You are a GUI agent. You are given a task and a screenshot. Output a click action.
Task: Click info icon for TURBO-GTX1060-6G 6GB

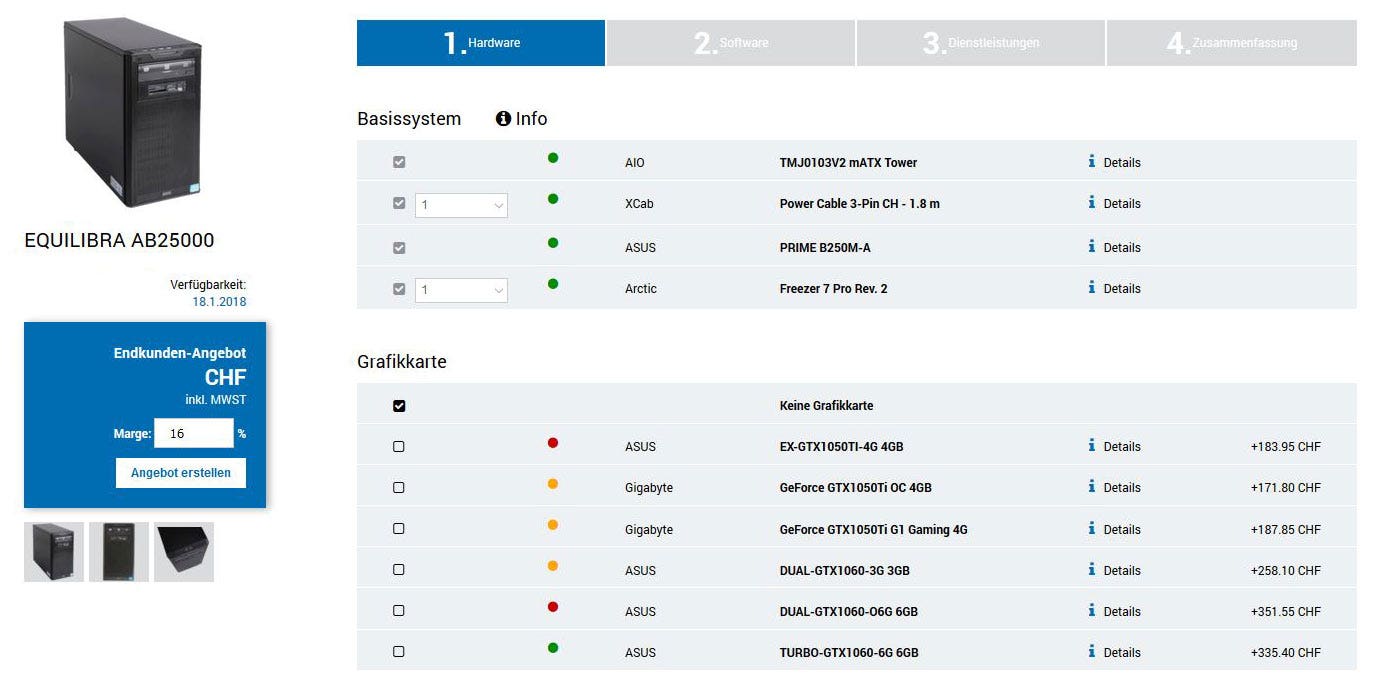pos(1092,651)
